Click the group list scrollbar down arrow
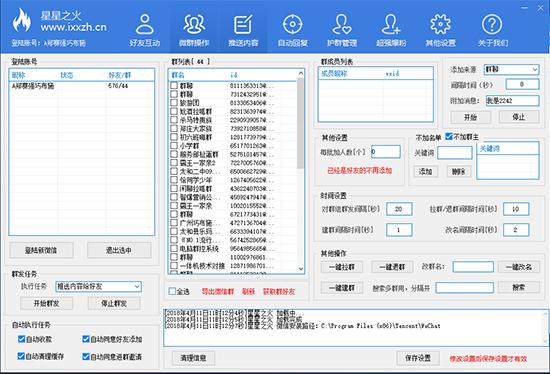 coord(301,269)
